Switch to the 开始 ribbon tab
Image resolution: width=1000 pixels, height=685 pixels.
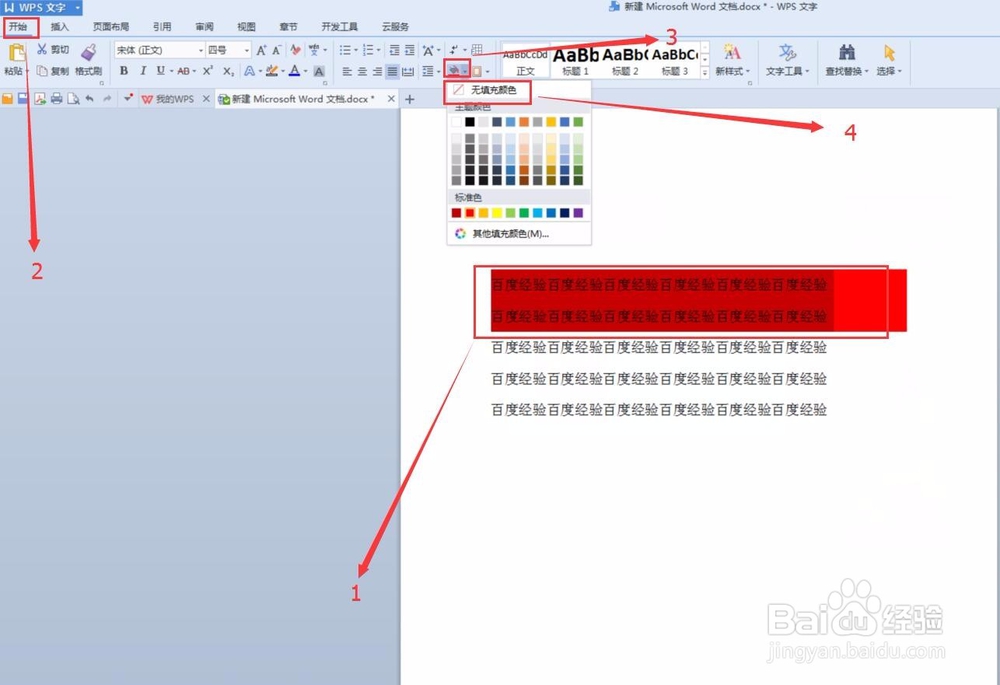tap(18, 27)
